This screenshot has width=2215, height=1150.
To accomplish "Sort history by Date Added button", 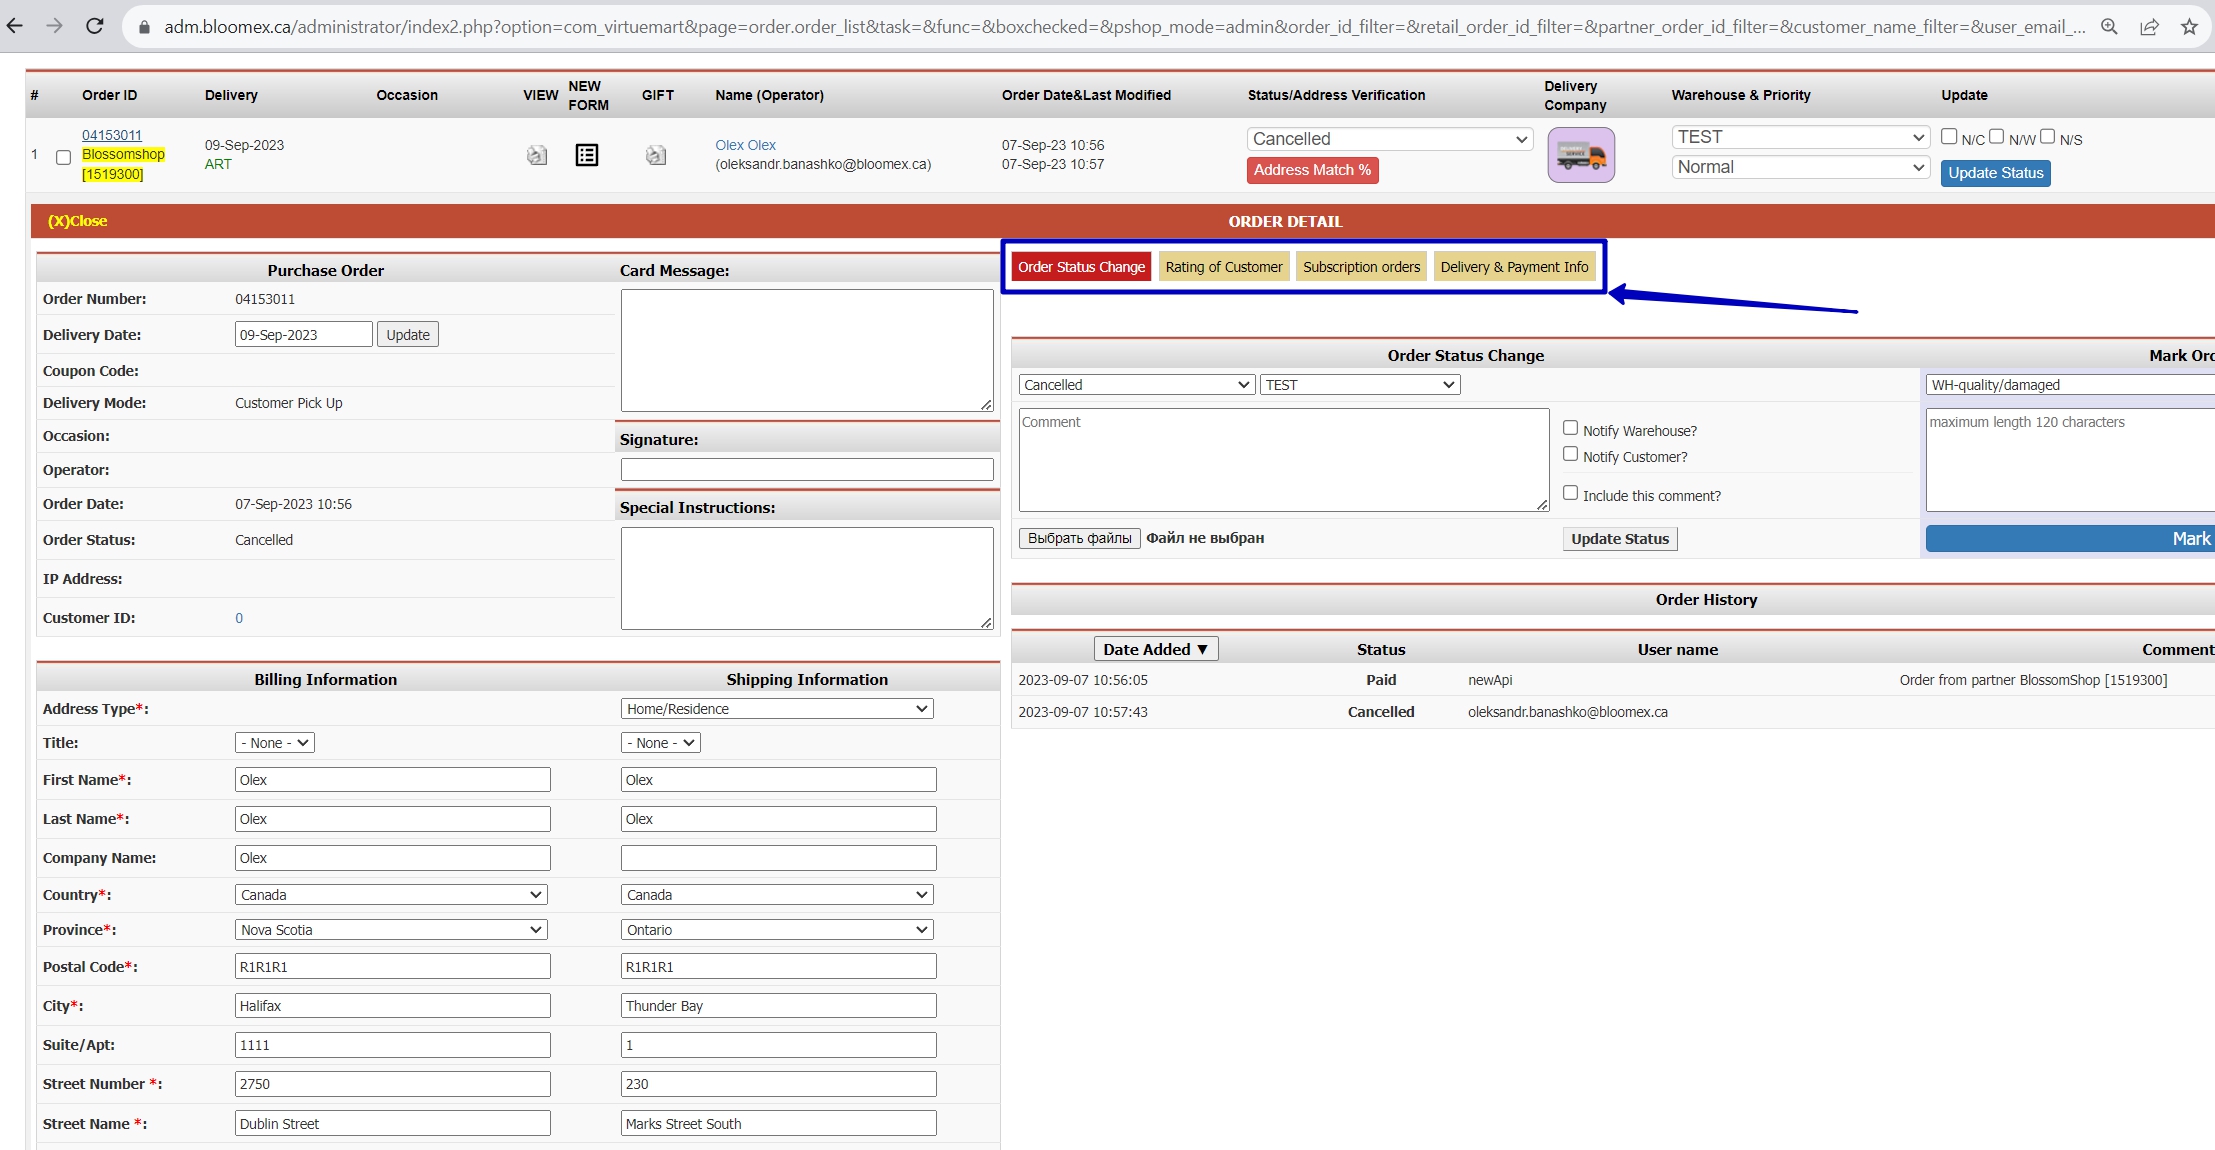I will pyautogui.click(x=1155, y=649).
